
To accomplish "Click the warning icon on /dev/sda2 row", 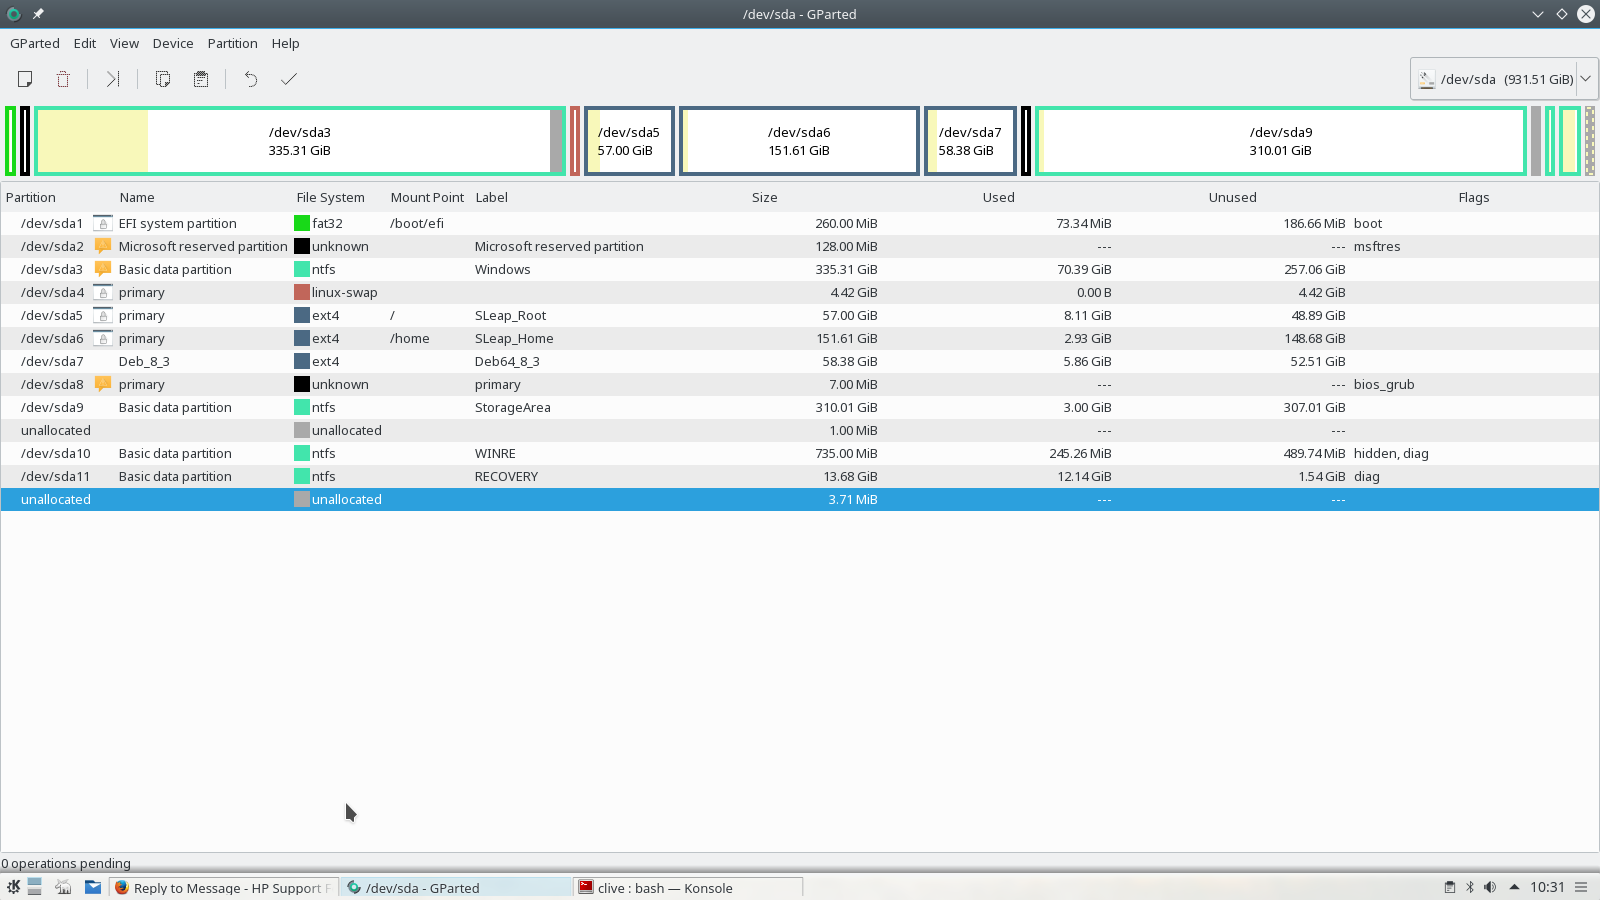I will coord(102,246).
